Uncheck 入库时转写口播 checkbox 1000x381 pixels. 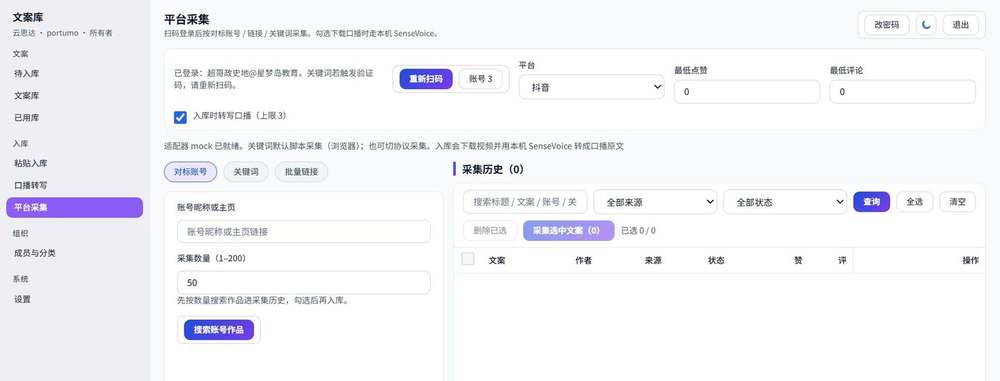(180, 117)
